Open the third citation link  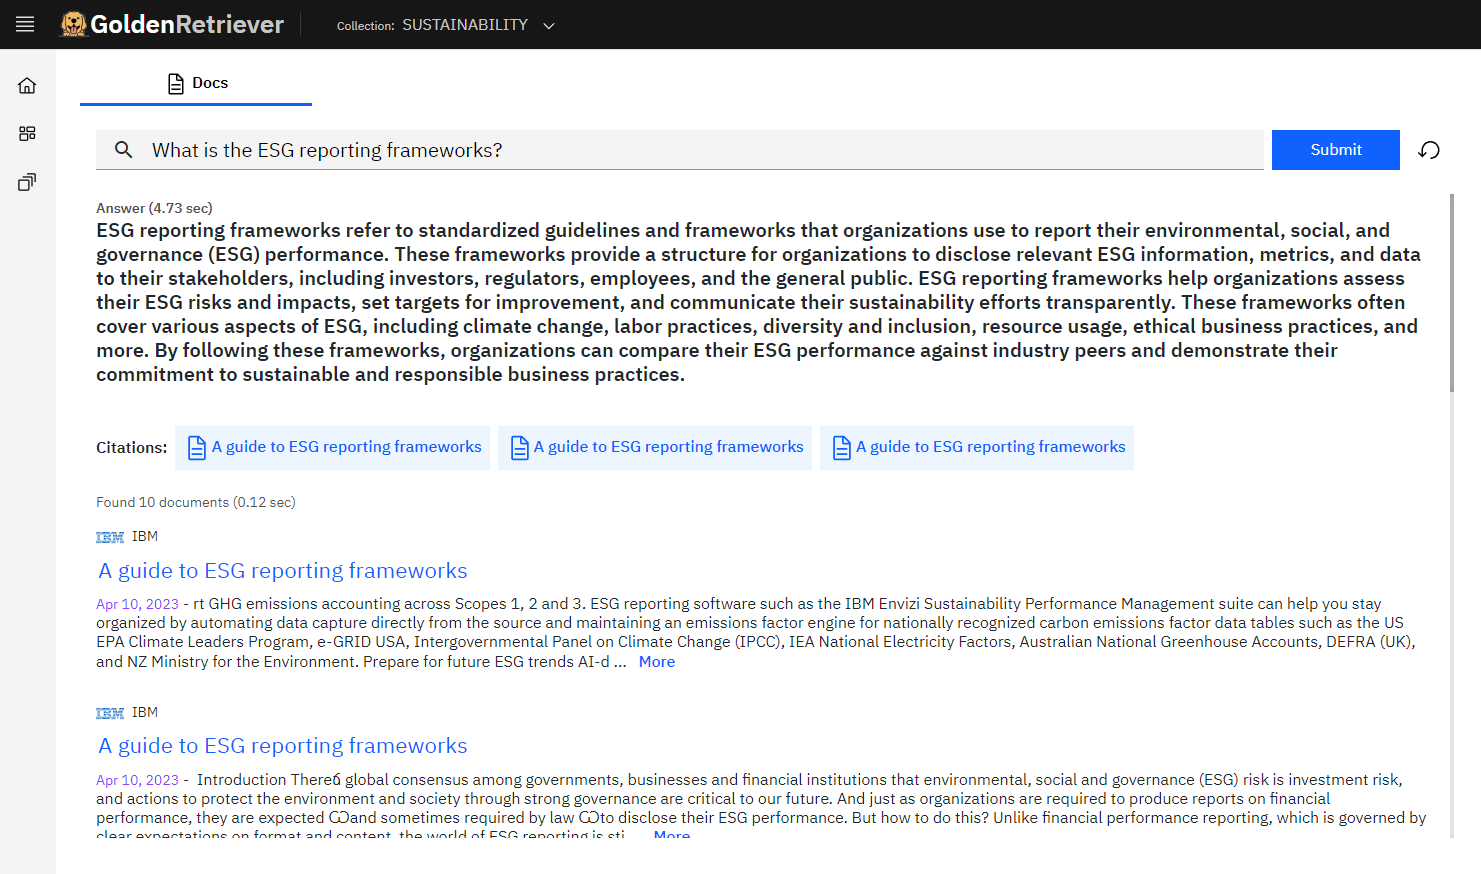click(x=990, y=447)
